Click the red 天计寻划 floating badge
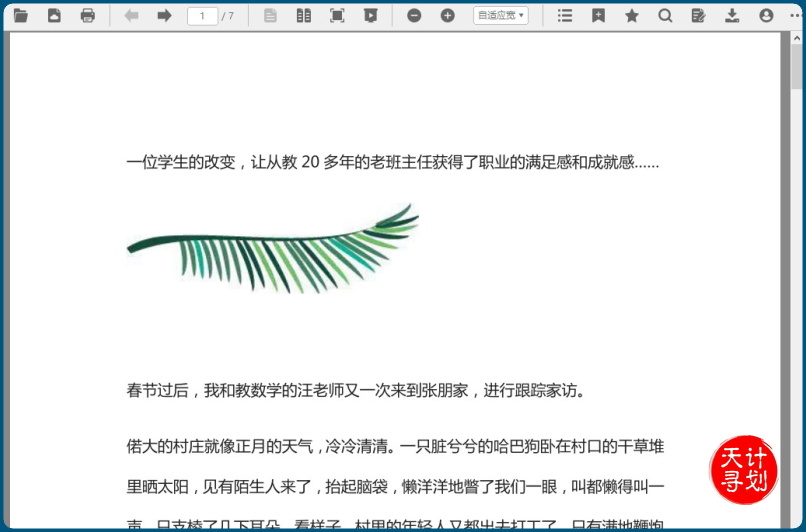The image size is (806, 532). click(743, 470)
